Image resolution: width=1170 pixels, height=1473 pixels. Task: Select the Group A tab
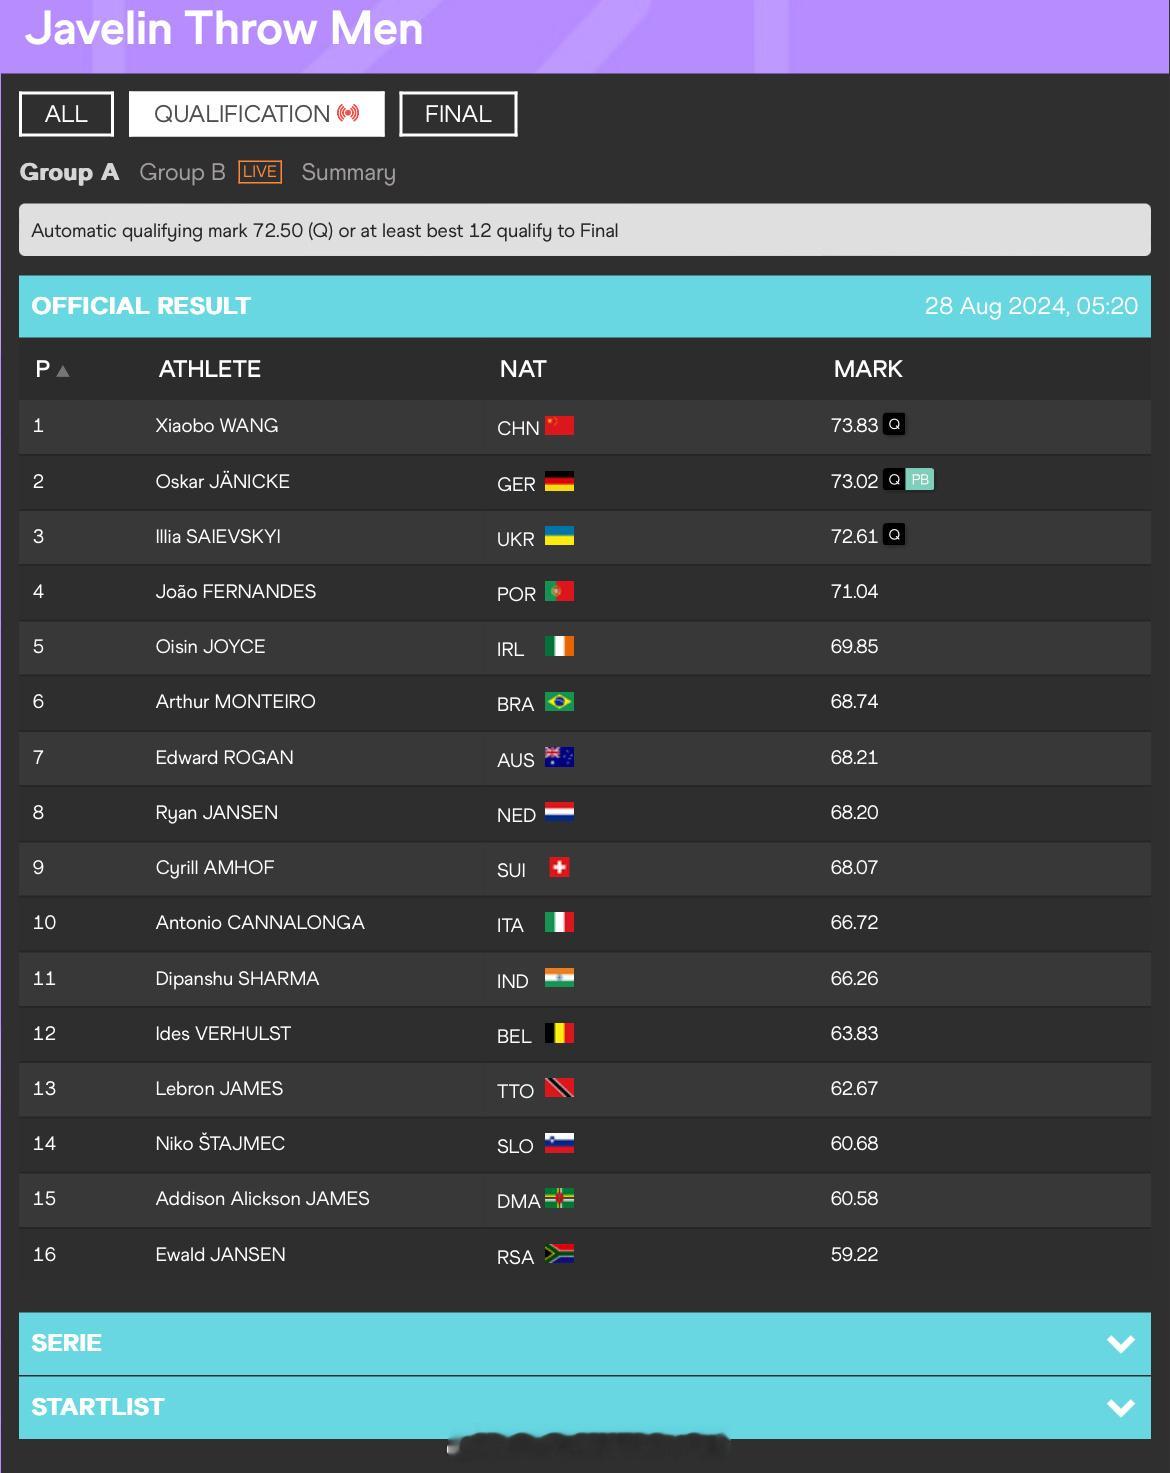69,172
